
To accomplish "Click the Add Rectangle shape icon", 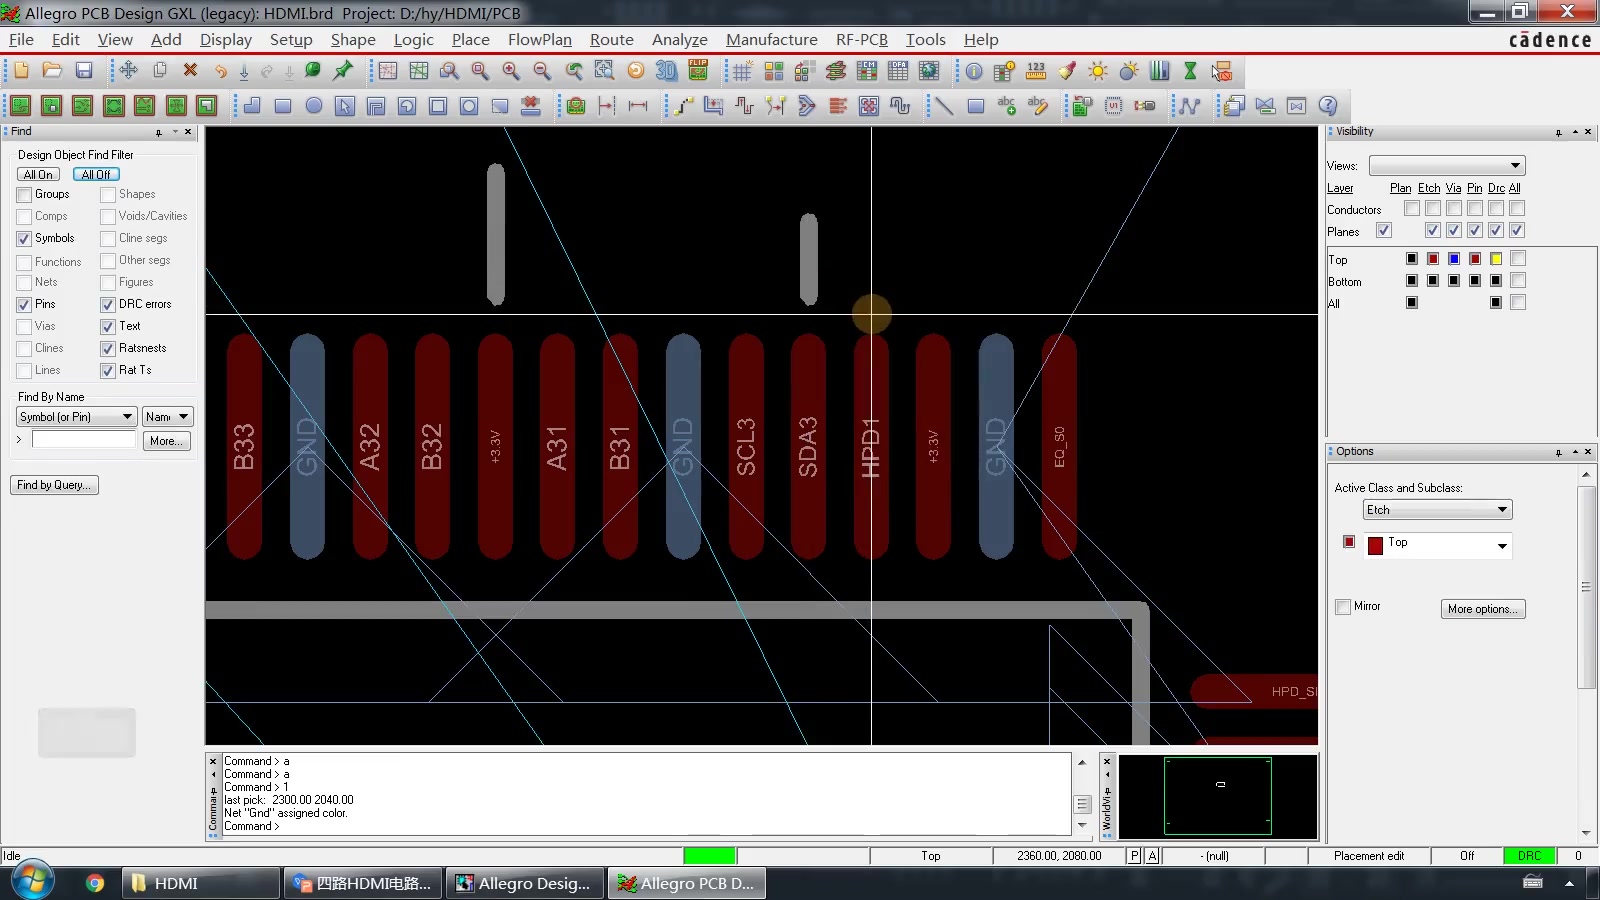I will [283, 106].
